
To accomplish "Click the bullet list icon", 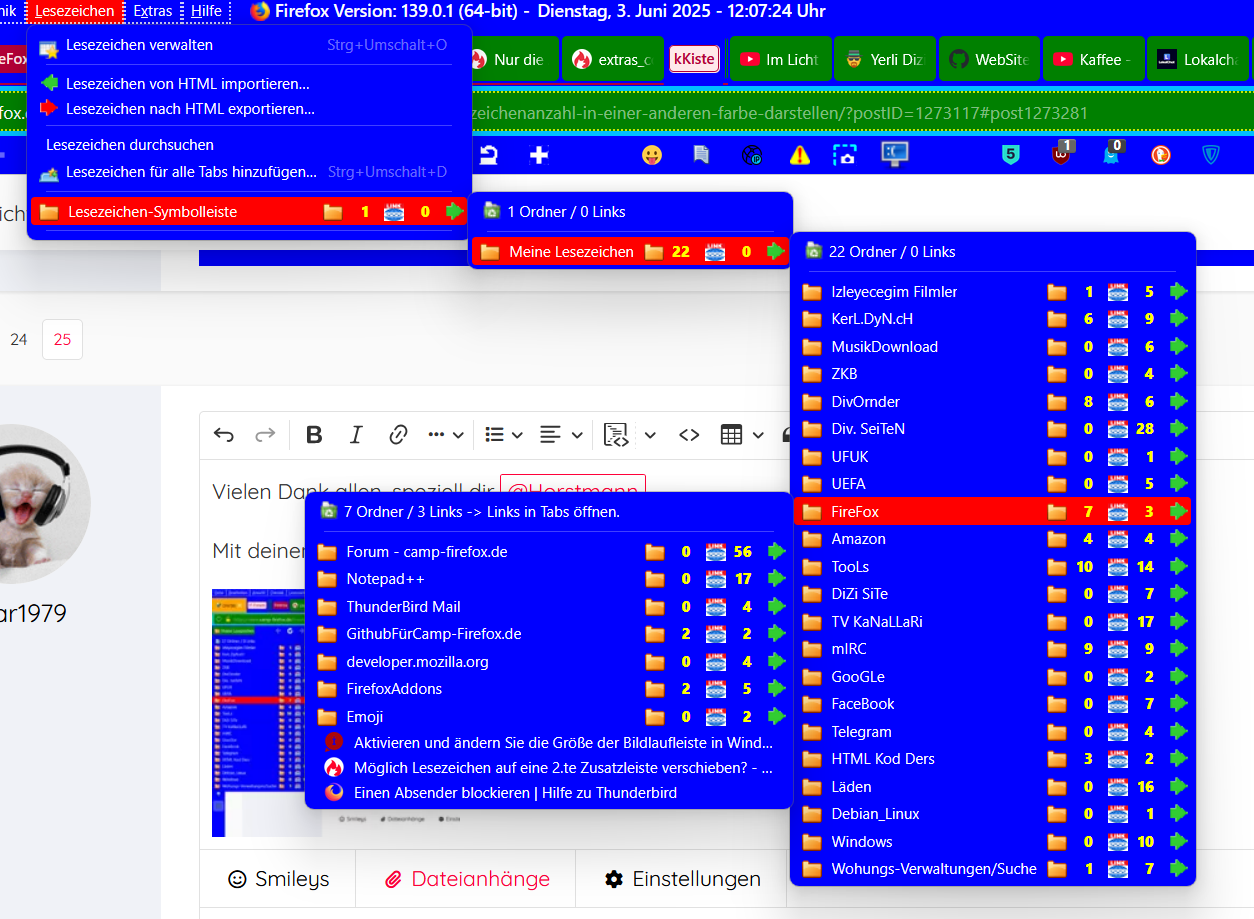I will [x=494, y=435].
